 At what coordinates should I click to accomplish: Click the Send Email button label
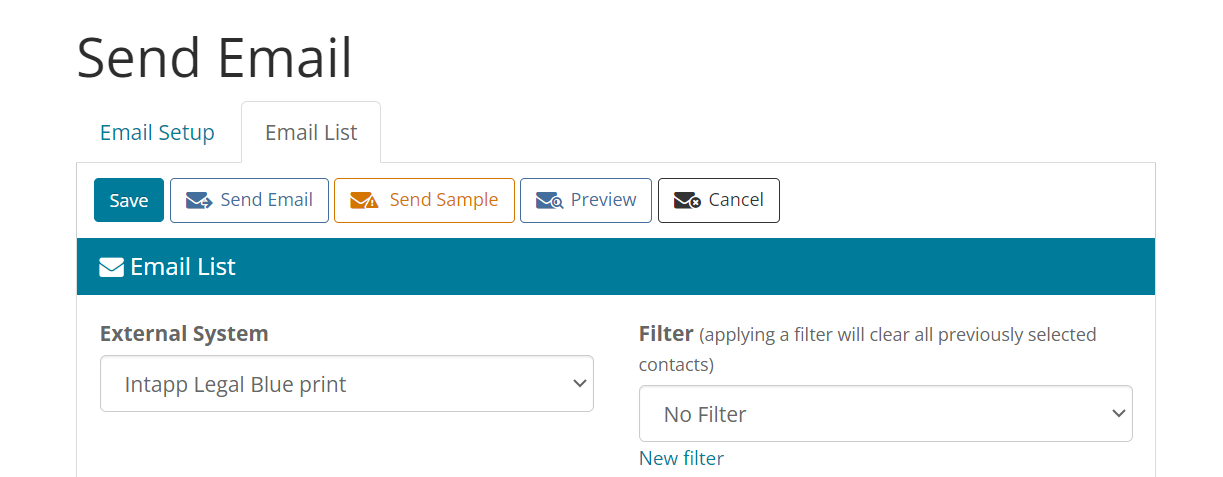click(267, 200)
